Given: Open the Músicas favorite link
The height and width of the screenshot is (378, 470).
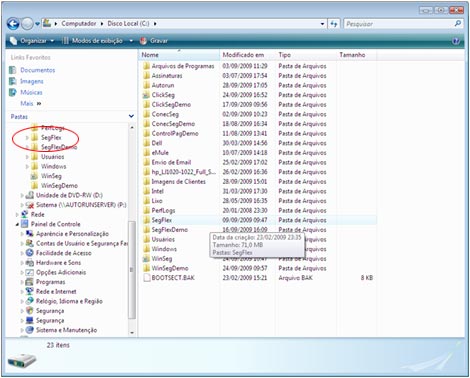Looking at the screenshot, I should pyautogui.click(x=31, y=92).
